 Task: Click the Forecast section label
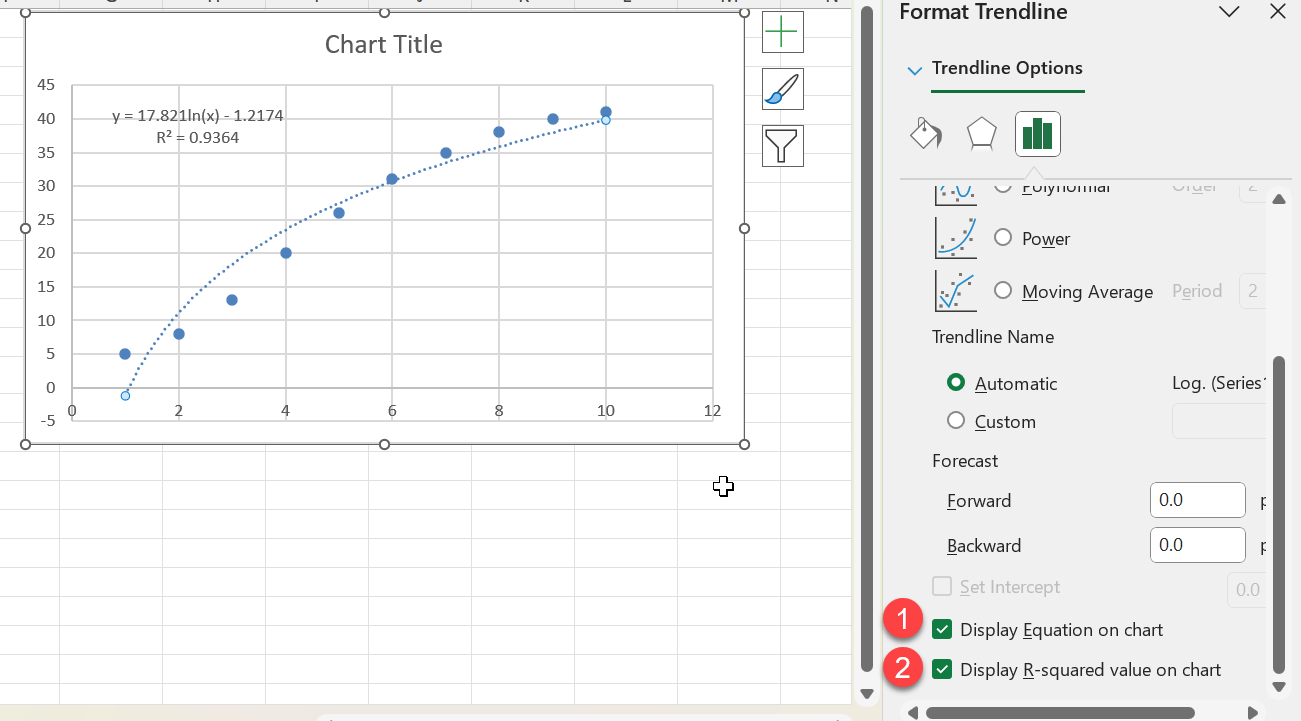click(x=965, y=461)
